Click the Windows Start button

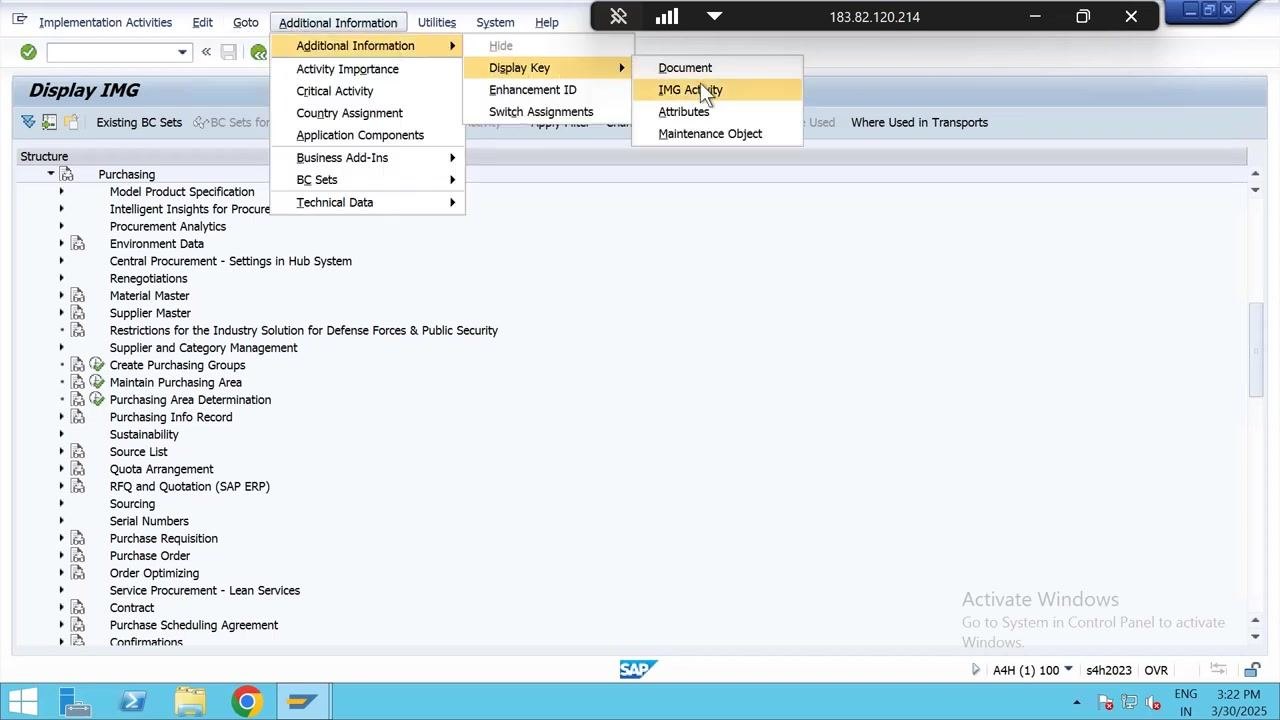(x=24, y=701)
